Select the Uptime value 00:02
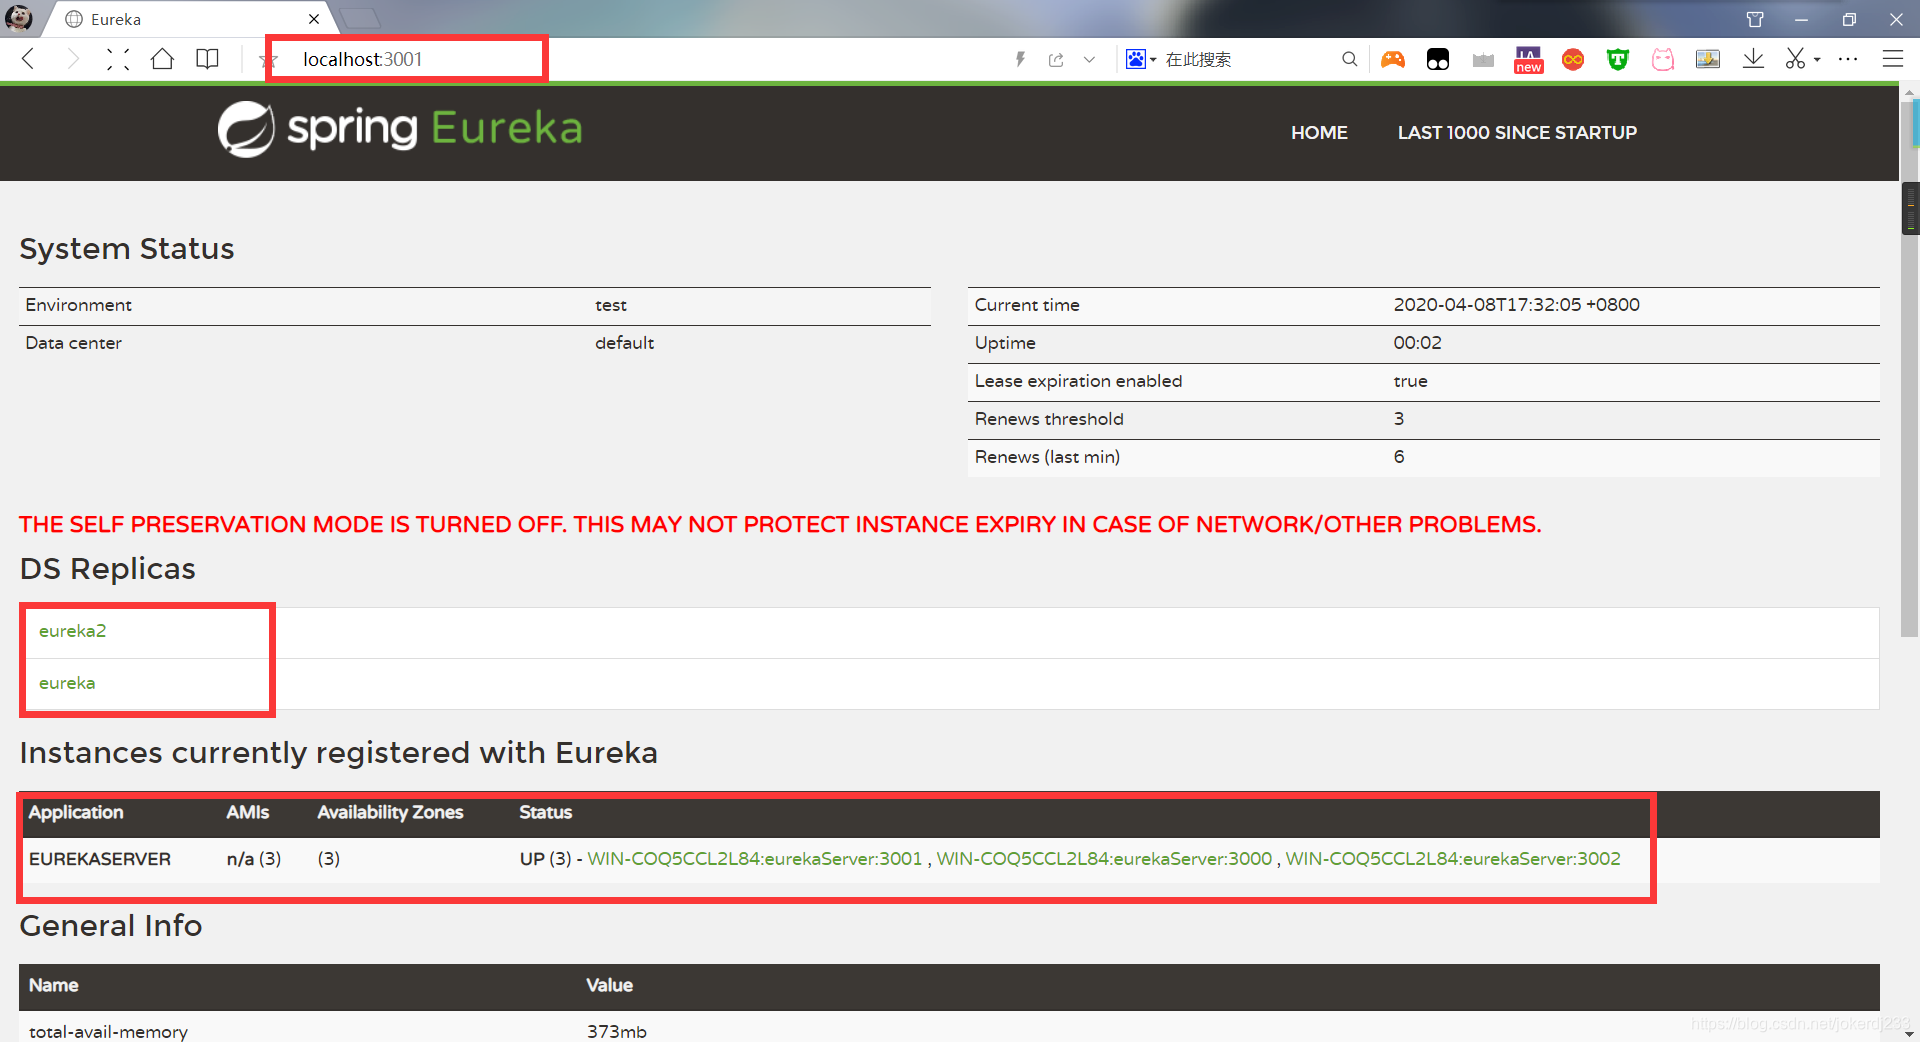This screenshot has height=1042, width=1920. (x=1418, y=343)
